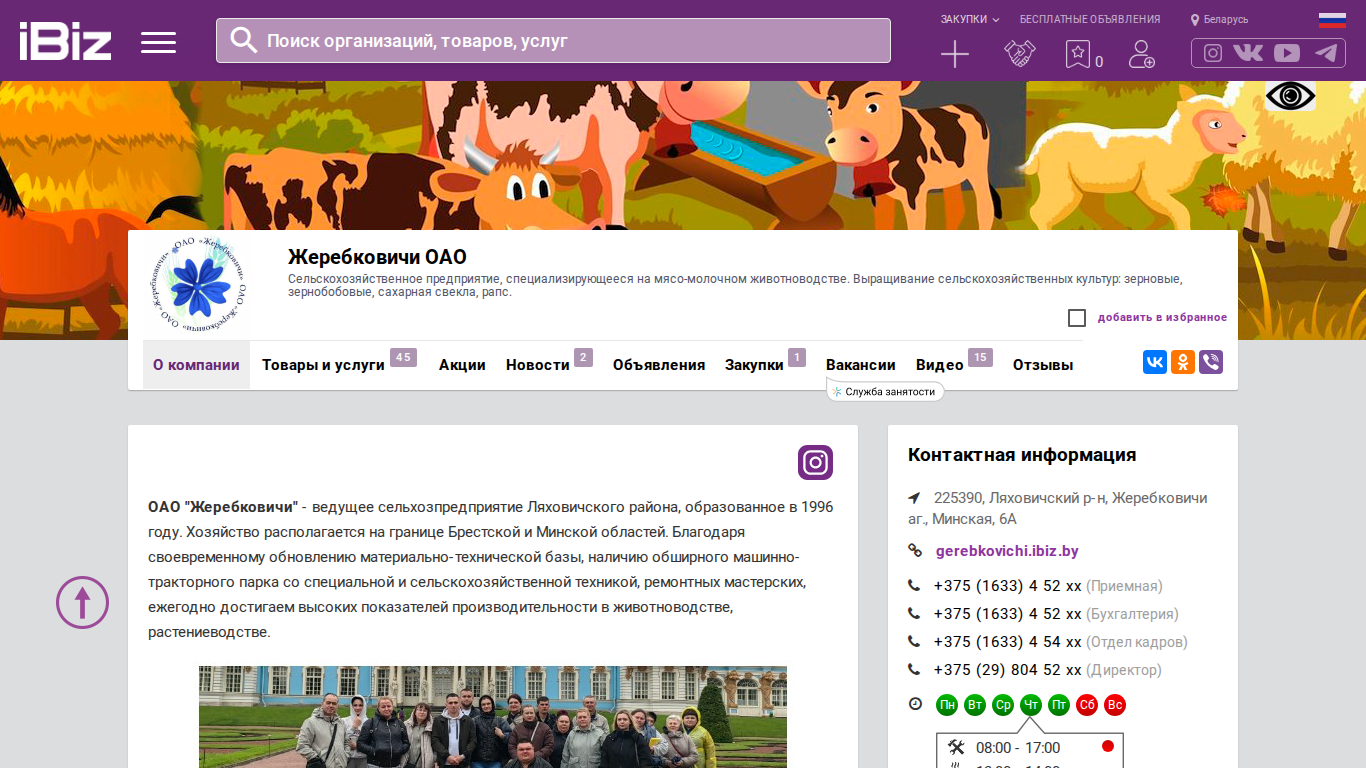The image size is (1366, 768).
Task: Check the 'добавить в избранное' checkbox
Action: tap(1077, 318)
